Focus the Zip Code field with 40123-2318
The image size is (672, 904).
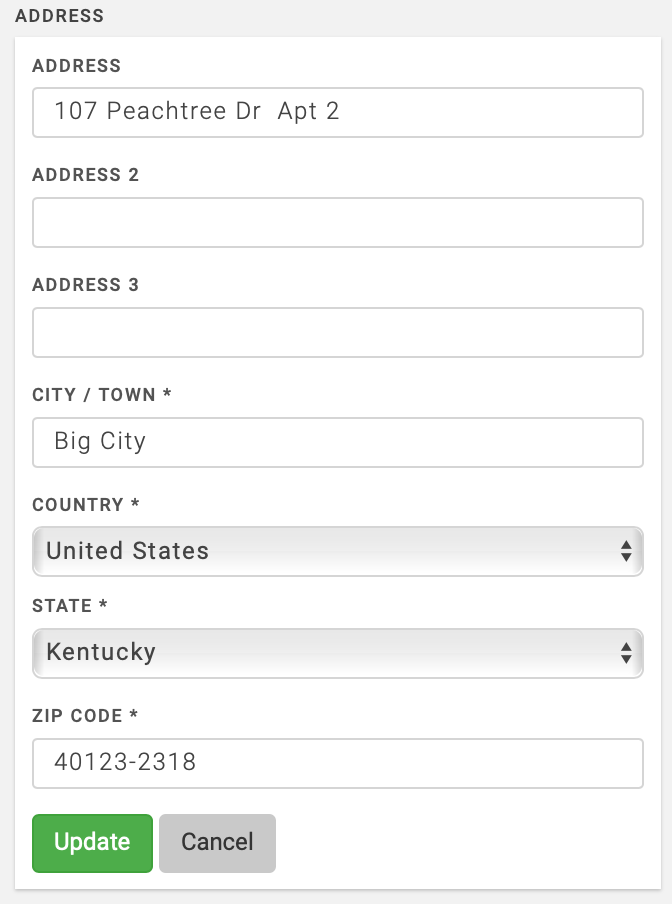[x=337, y=763]
